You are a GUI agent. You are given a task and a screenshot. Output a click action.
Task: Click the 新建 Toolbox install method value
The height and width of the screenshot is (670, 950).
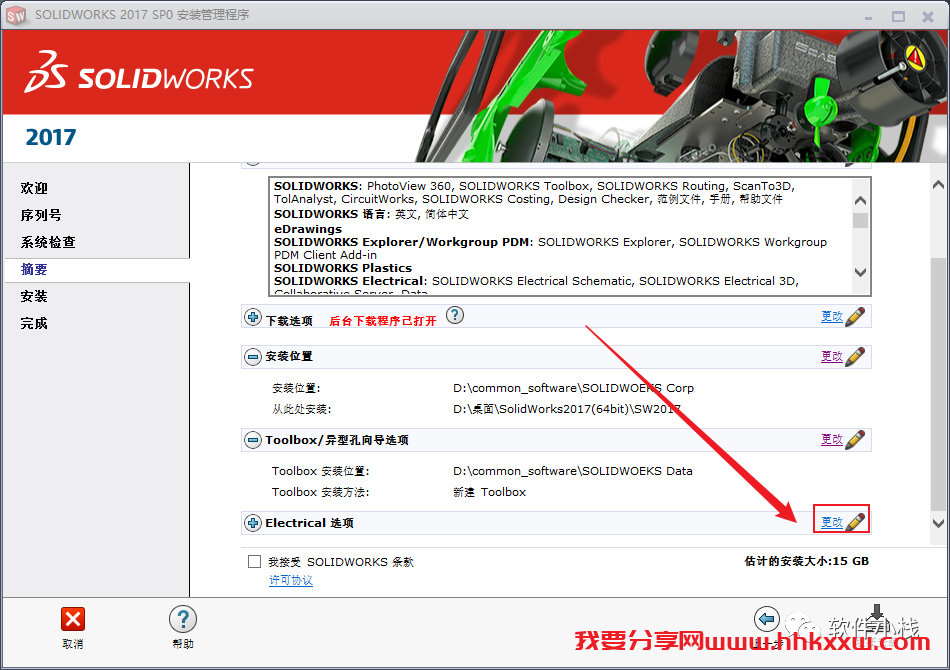(490, 493)
